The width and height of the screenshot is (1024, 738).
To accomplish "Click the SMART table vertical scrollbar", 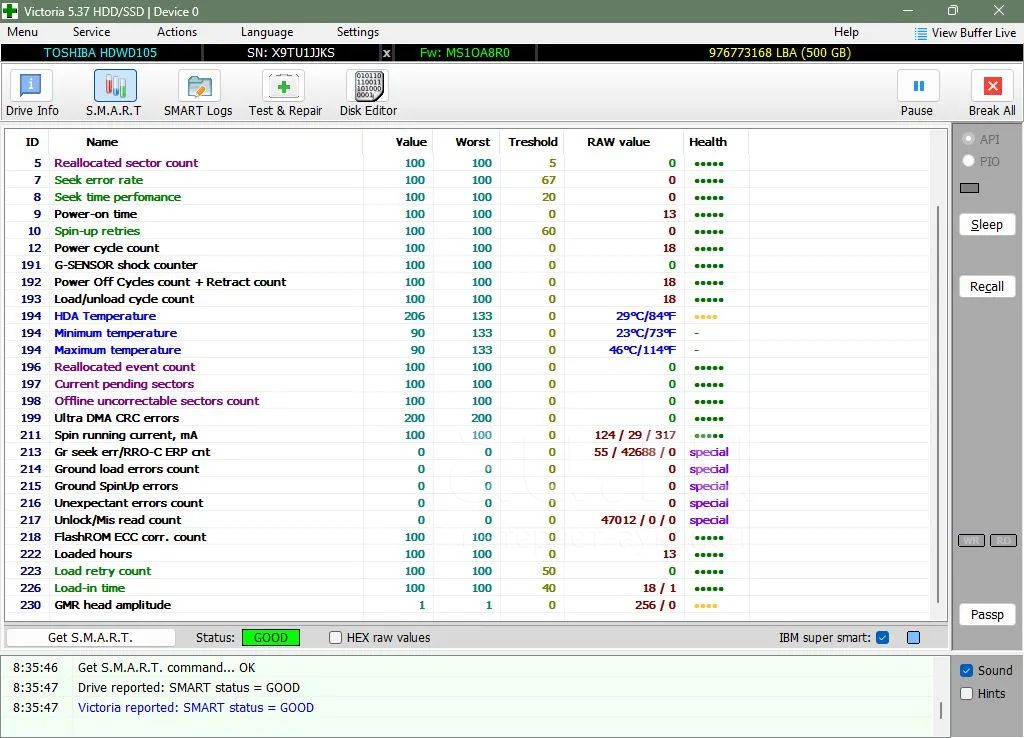I will pyautogui.click(x=938, y=400).
